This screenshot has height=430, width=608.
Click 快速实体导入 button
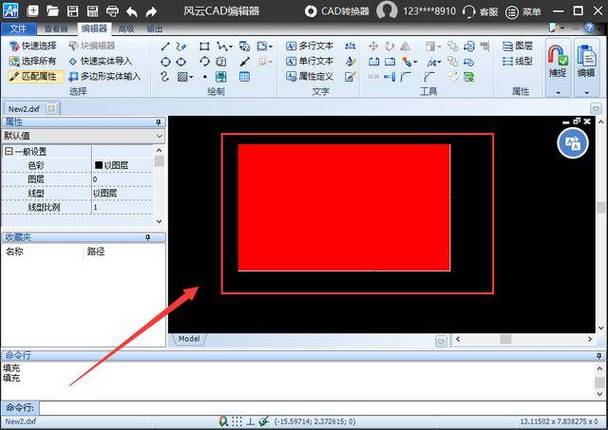point(100,61)
